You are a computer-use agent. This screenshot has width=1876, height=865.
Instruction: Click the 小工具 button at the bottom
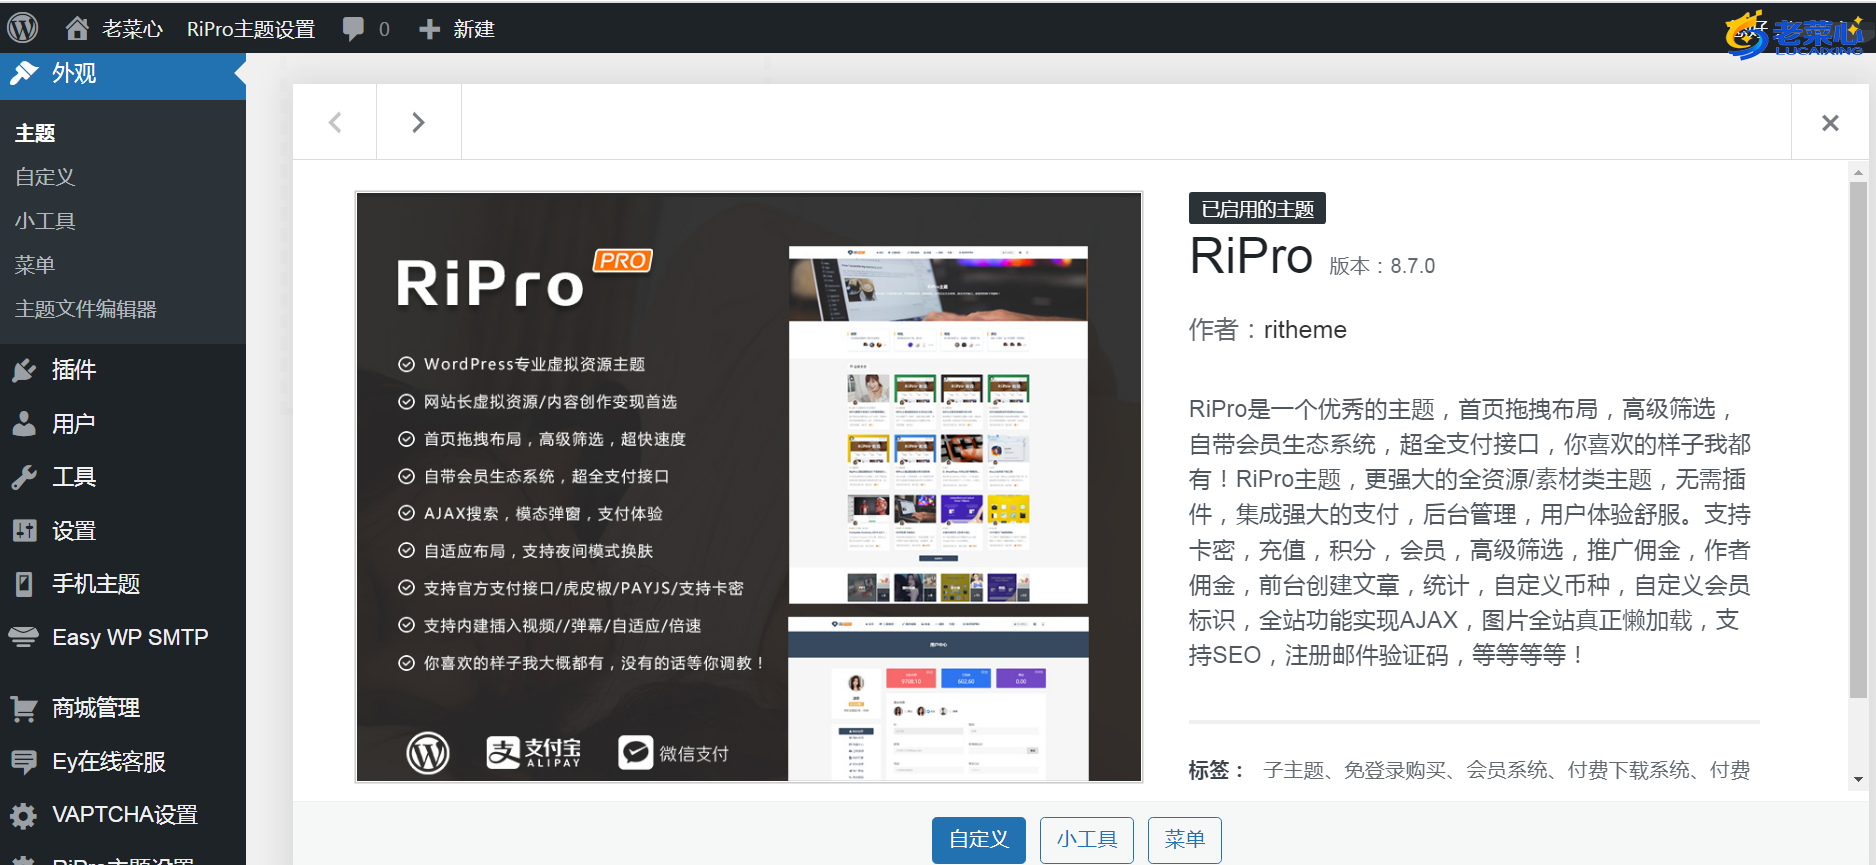[x=1087, y=840]
